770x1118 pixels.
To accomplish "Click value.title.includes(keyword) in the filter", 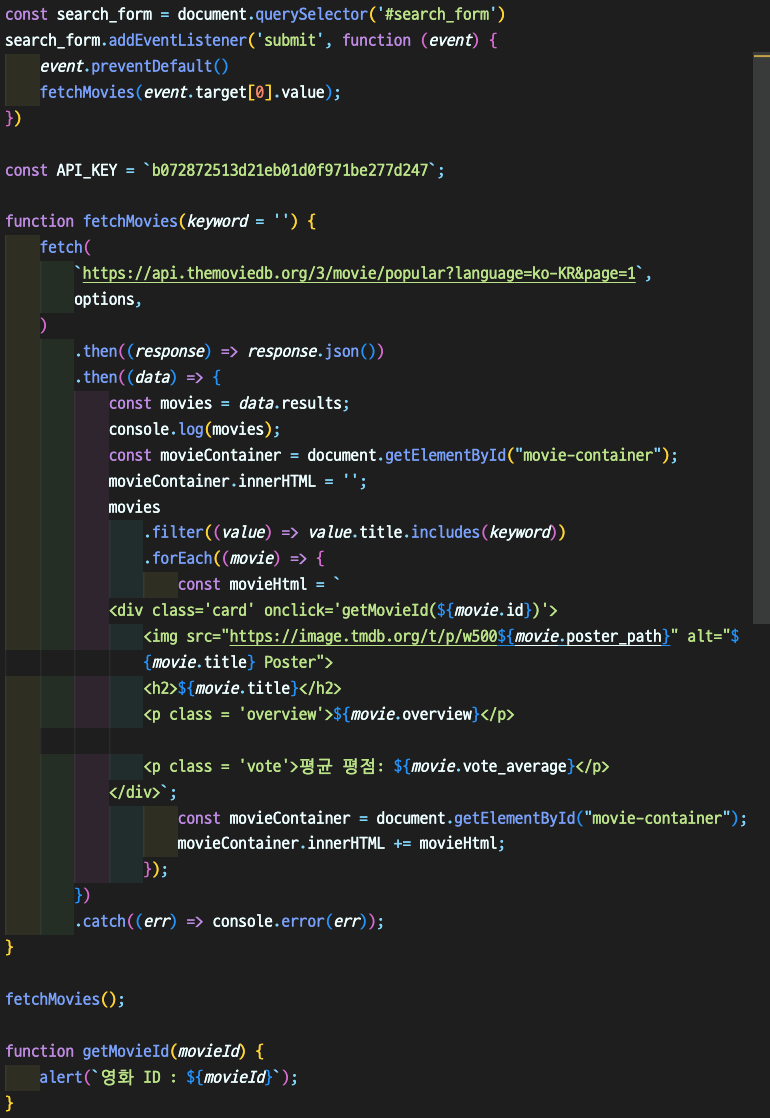I will (x=433, y=533).
